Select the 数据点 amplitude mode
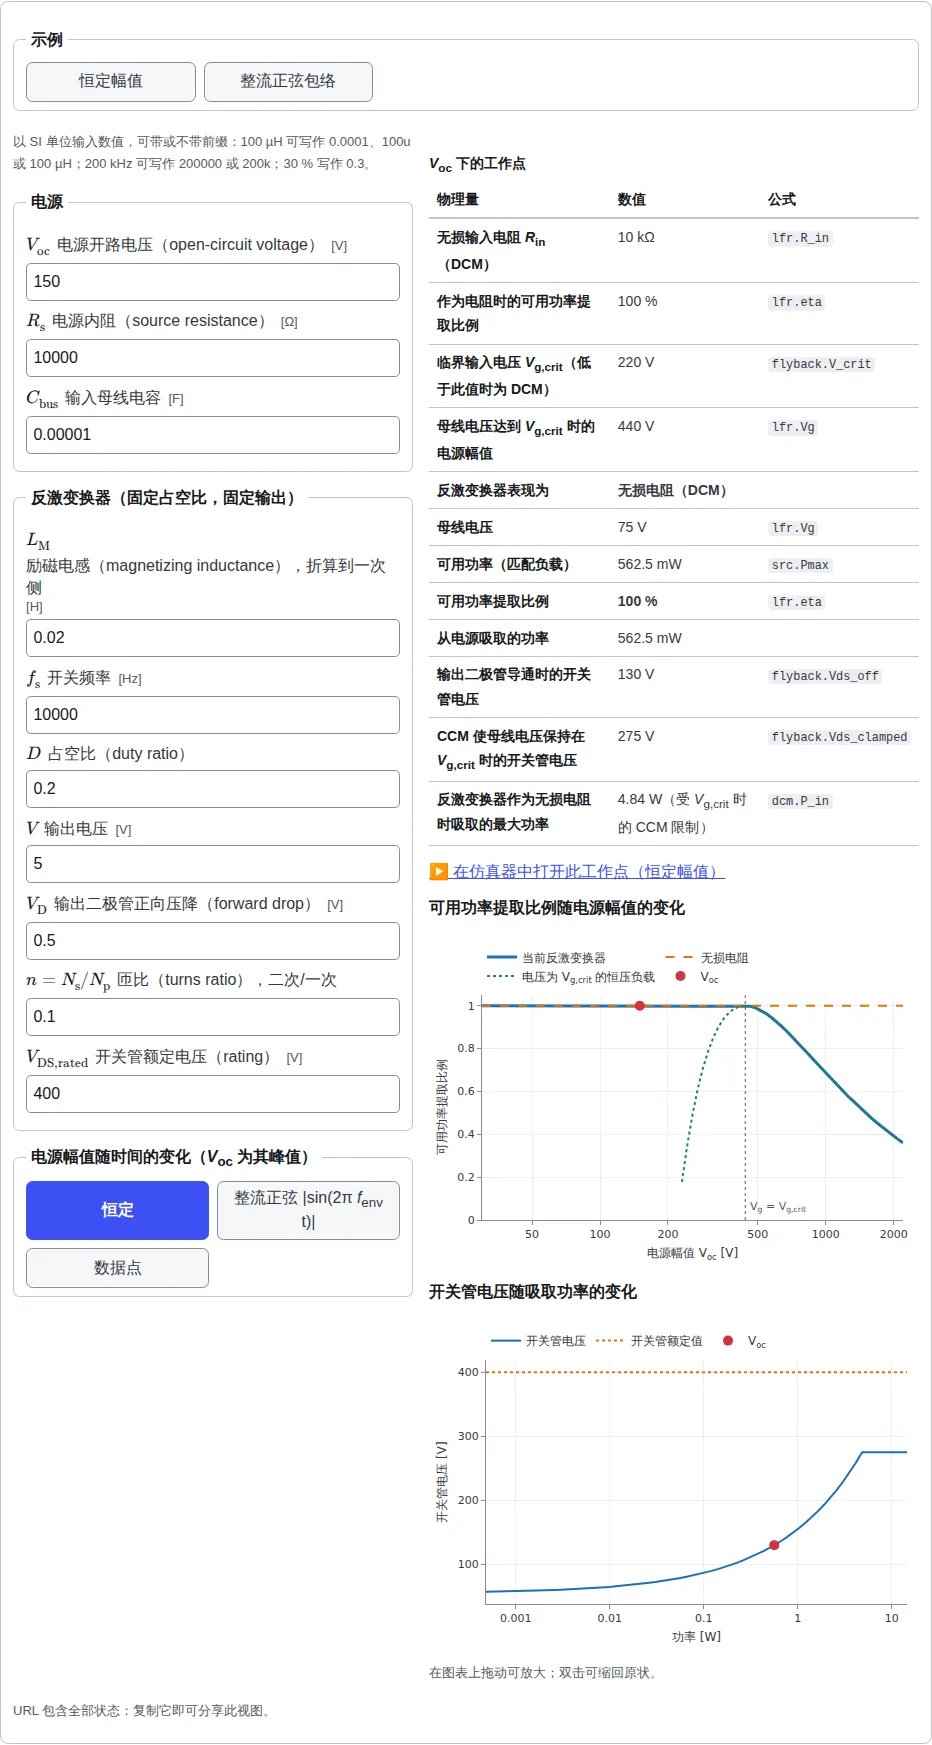This screenshot has width=932, height=1745. tap(117, 1268)
